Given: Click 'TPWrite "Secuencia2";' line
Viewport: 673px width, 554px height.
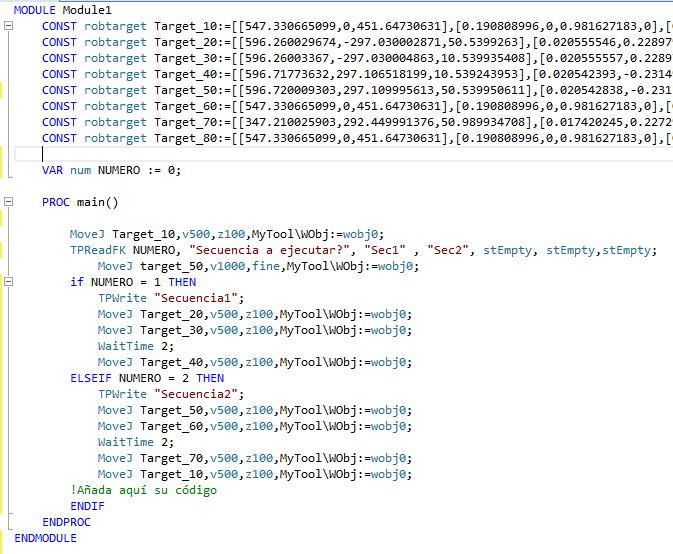Looking at the screenshot, I should [x=171, y=394].
